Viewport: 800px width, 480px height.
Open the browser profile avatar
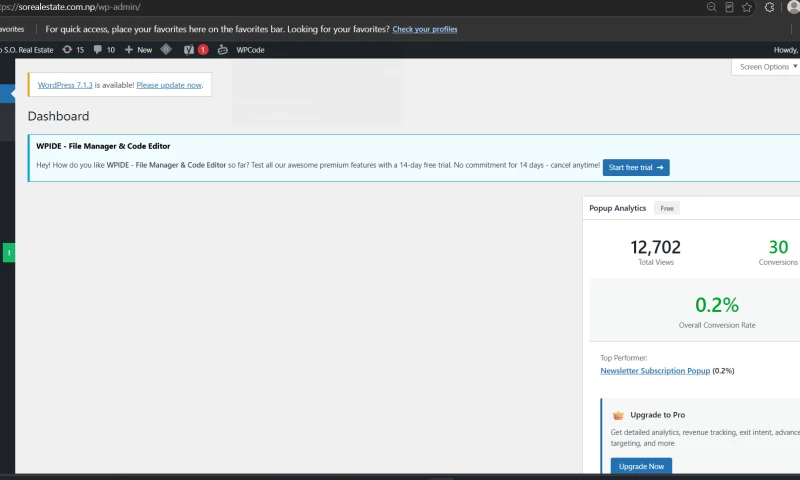793,7
